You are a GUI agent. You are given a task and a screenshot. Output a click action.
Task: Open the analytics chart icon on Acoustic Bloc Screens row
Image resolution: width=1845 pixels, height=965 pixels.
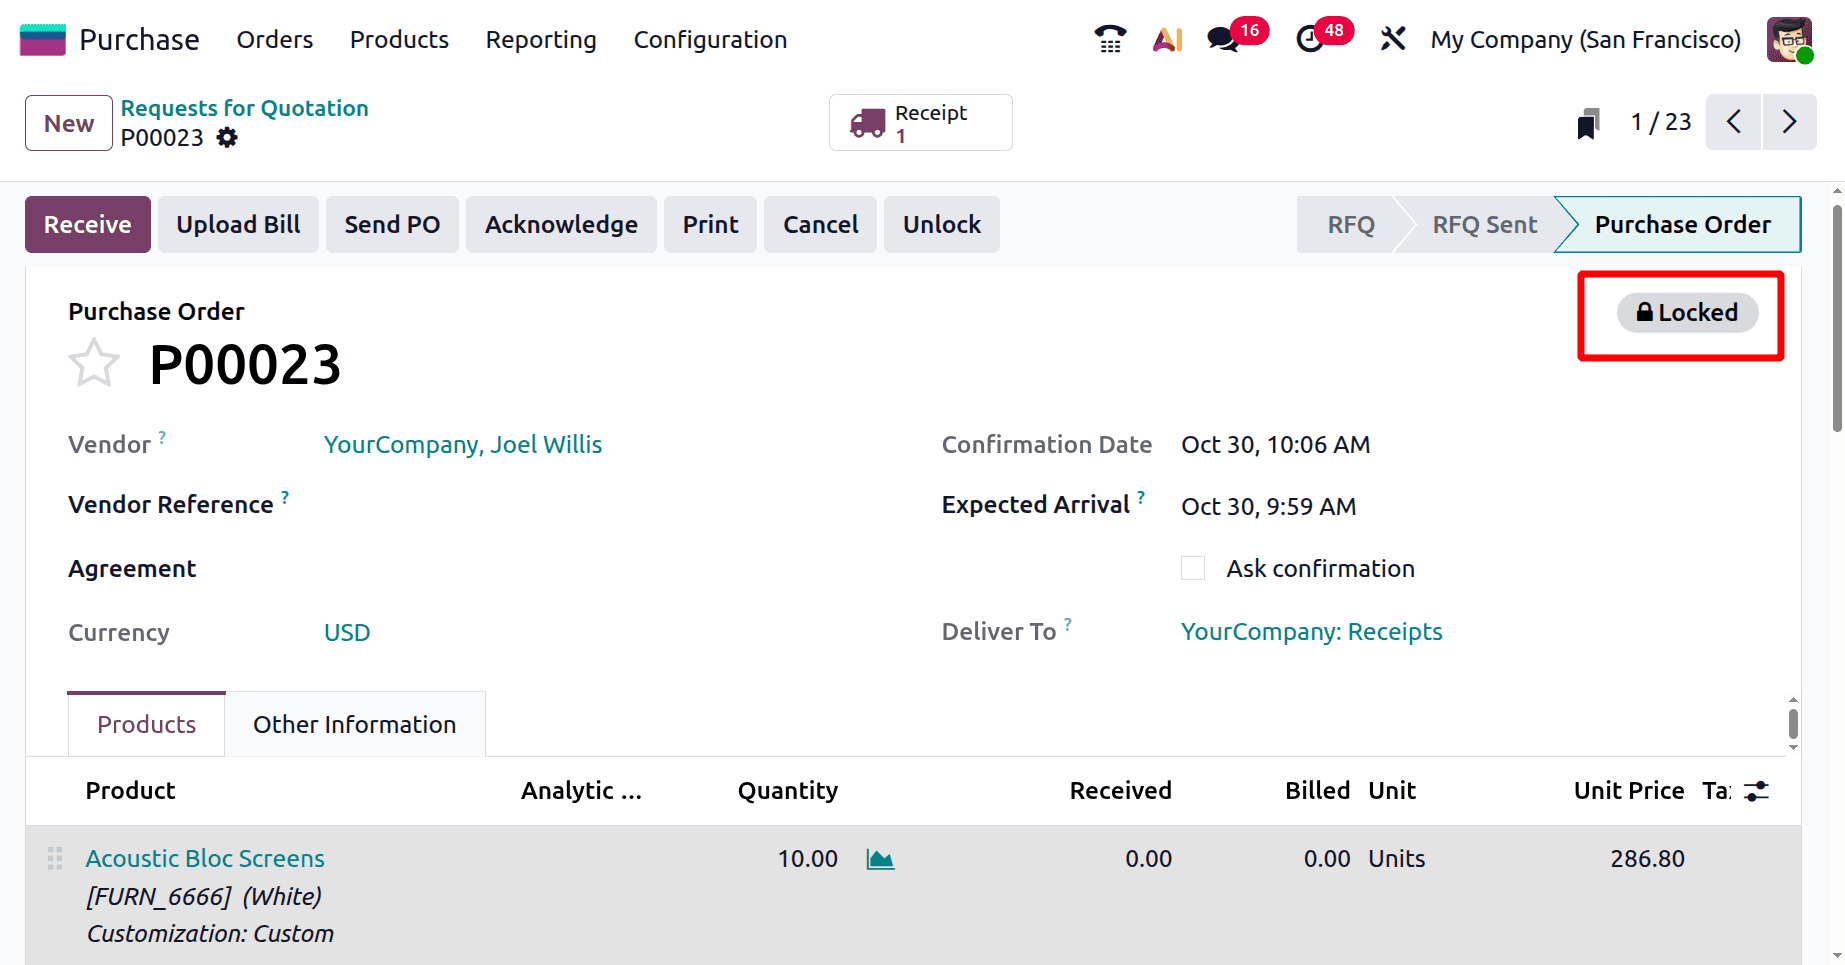(879, 858)
